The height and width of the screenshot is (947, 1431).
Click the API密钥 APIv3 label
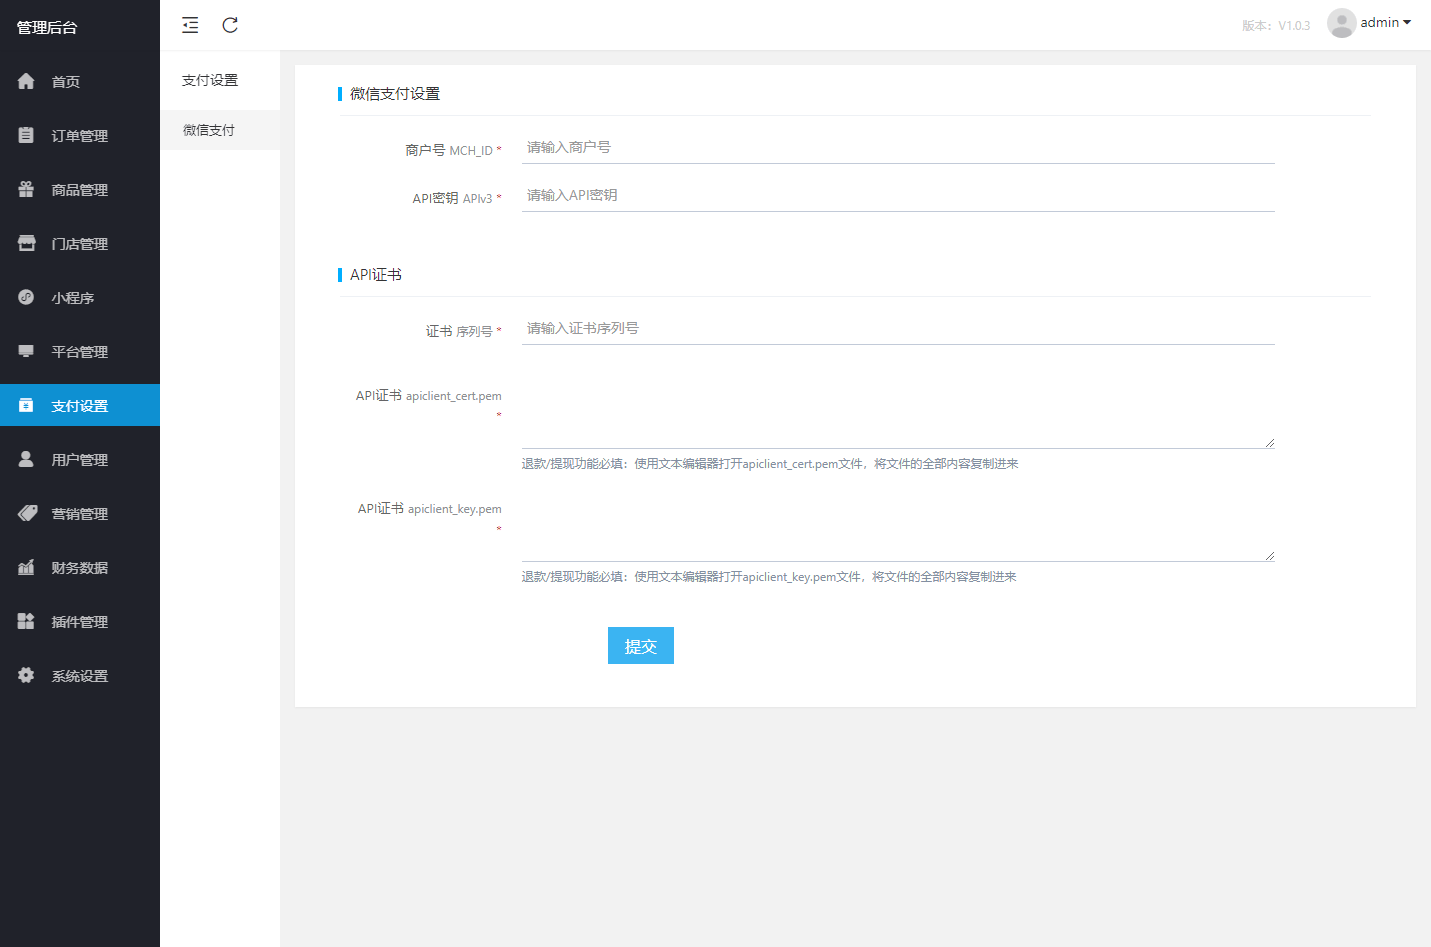457,198
